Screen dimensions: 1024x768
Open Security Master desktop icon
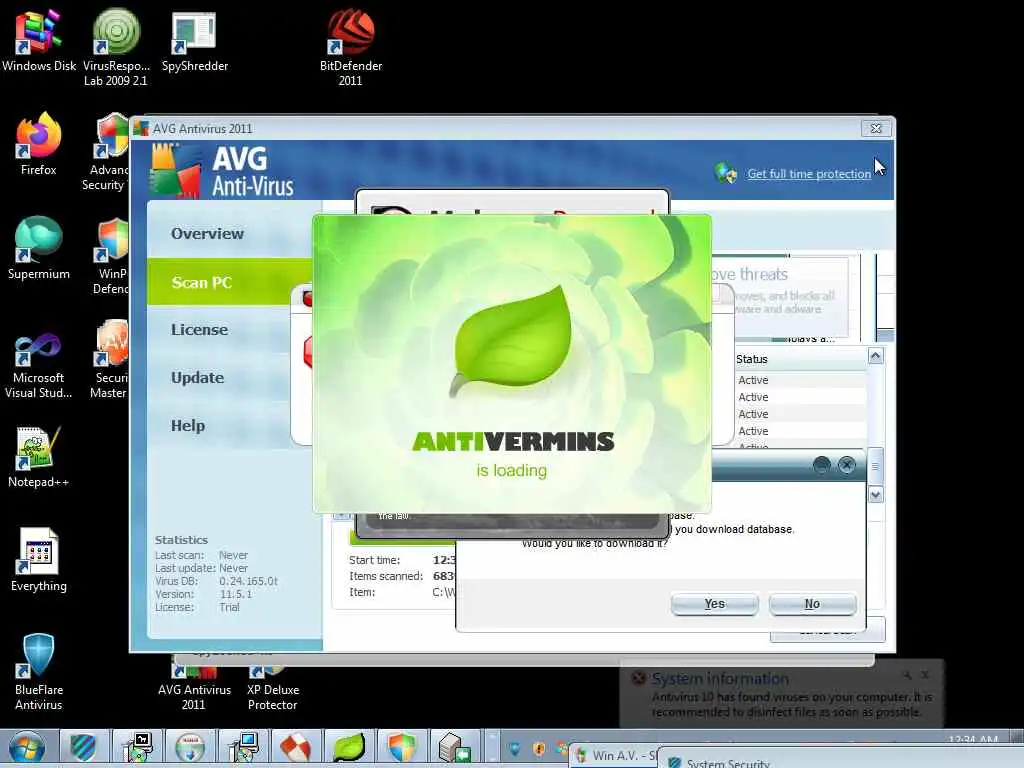click(110, 360)
